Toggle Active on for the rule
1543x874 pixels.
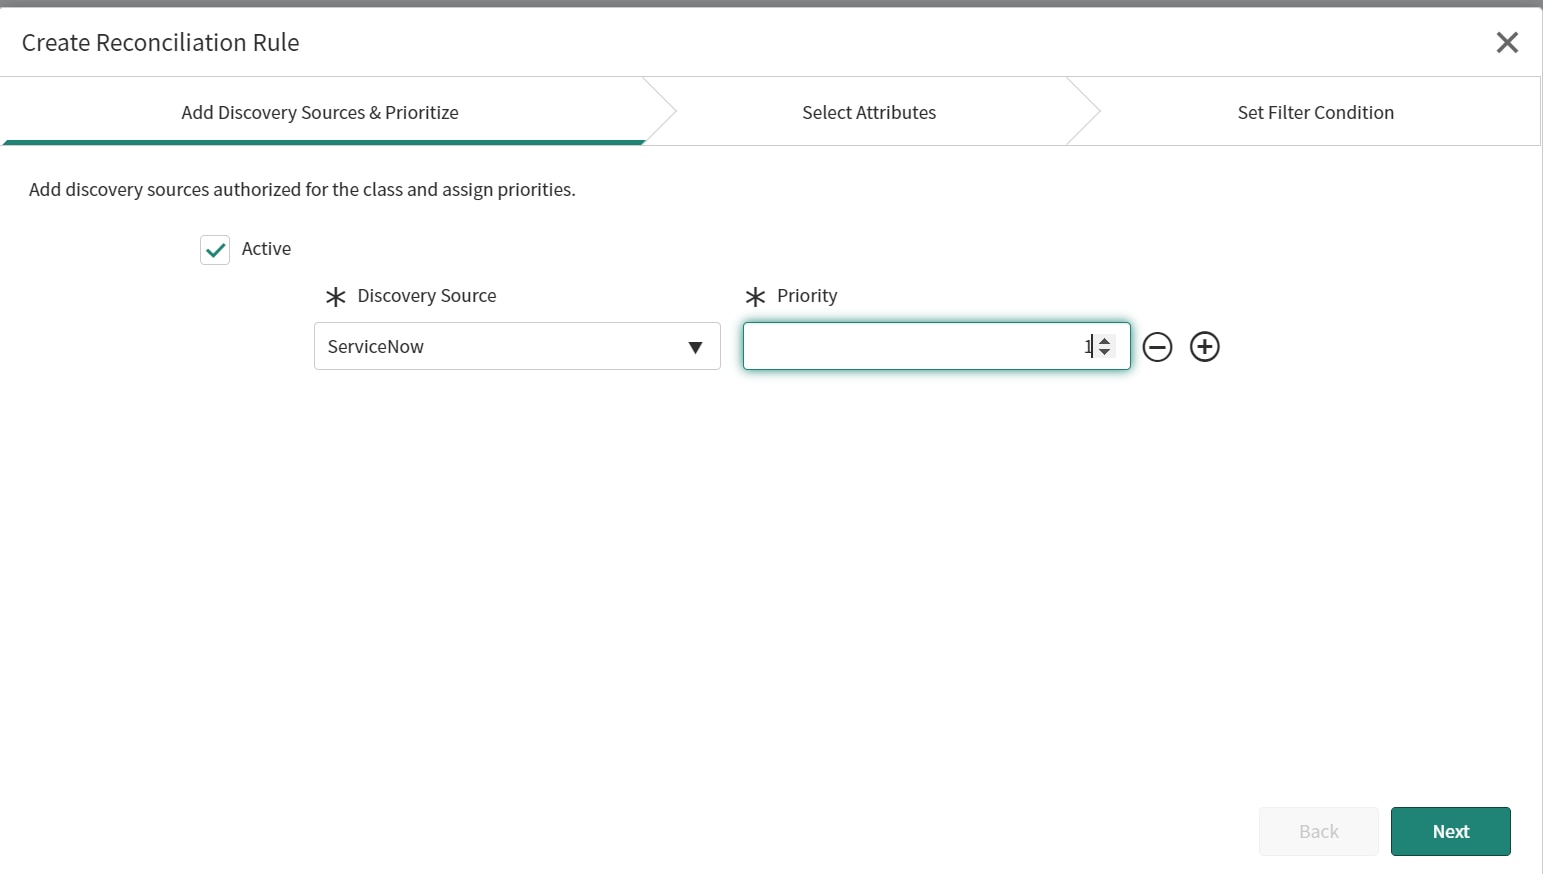click(214, 249)
